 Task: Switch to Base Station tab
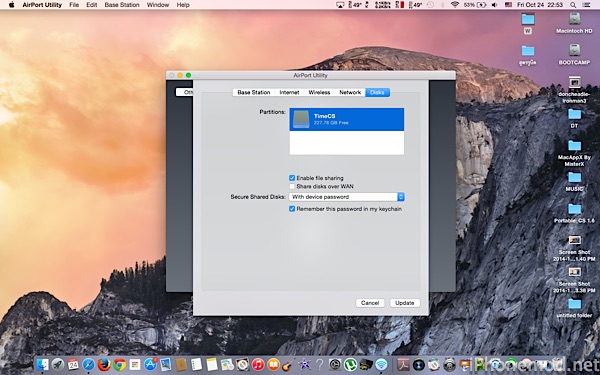[x=254, y=92]
